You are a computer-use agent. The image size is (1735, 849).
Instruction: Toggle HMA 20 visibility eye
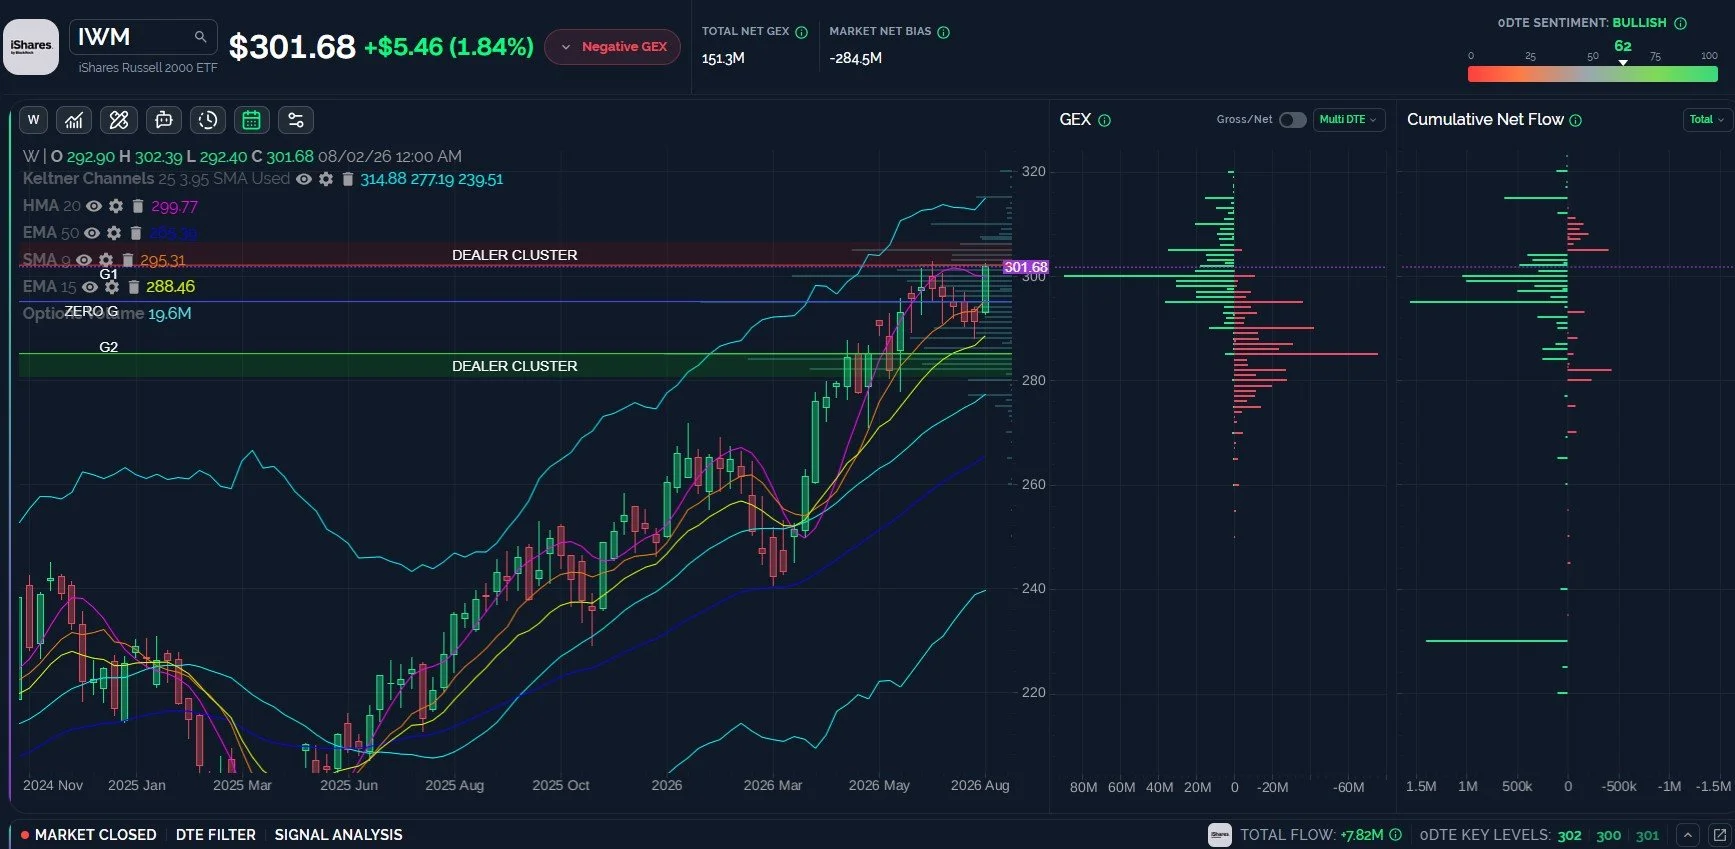click(x=94, y=206)
